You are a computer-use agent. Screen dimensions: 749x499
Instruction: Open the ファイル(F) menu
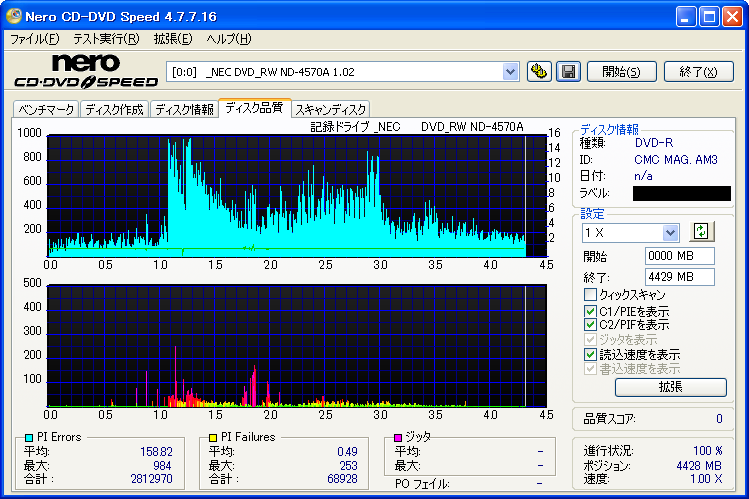tap(35, 39)
